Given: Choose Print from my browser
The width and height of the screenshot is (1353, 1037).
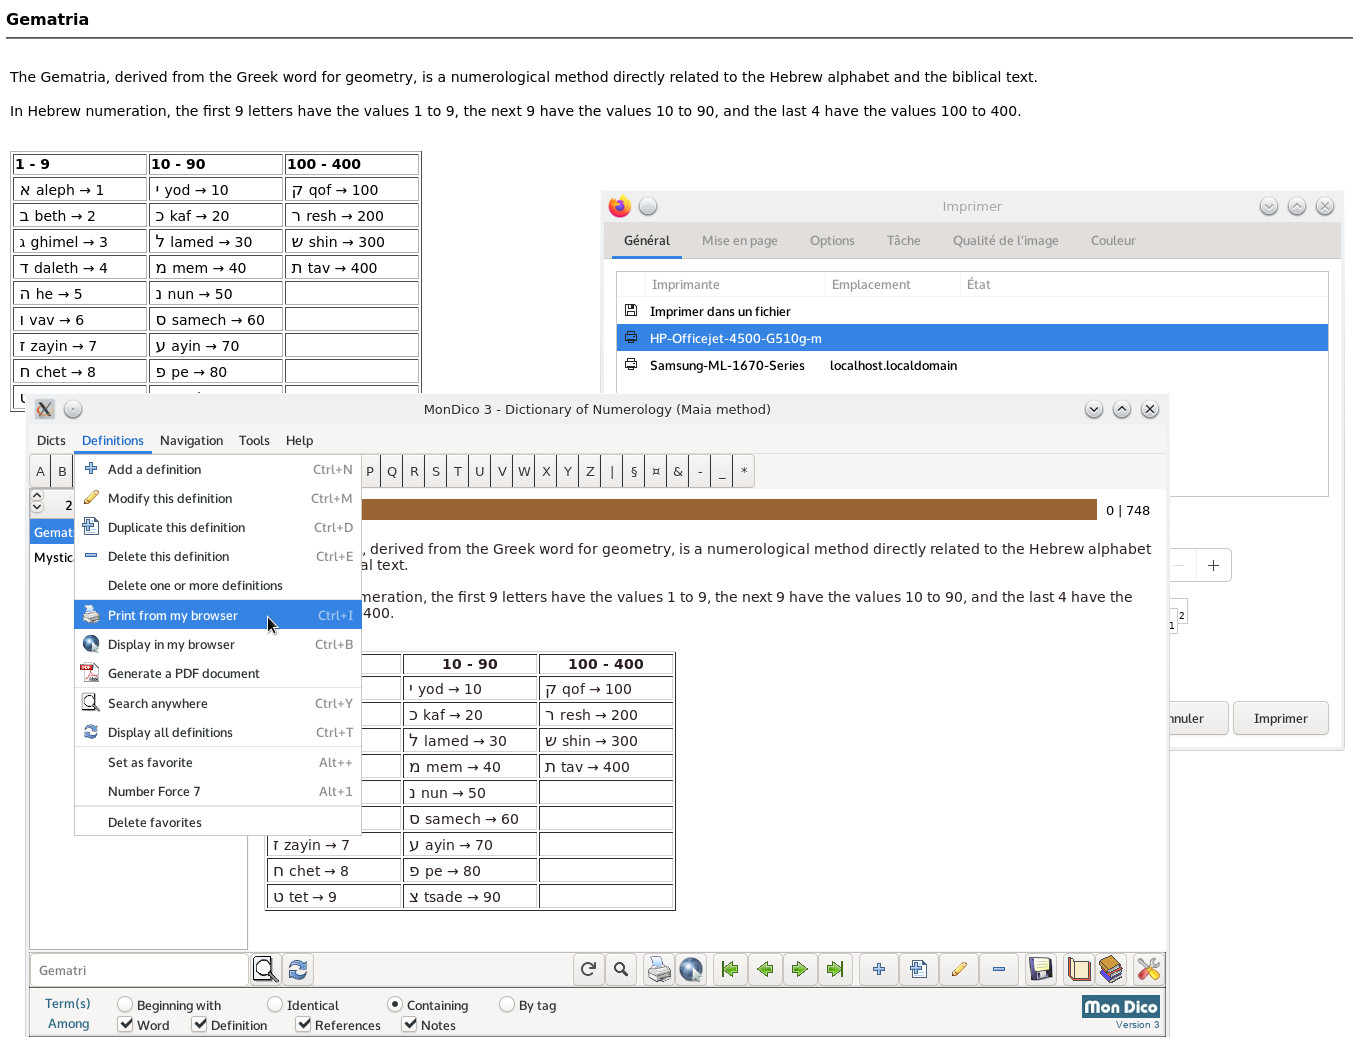Looking at the screenshot, I should 218,615.
